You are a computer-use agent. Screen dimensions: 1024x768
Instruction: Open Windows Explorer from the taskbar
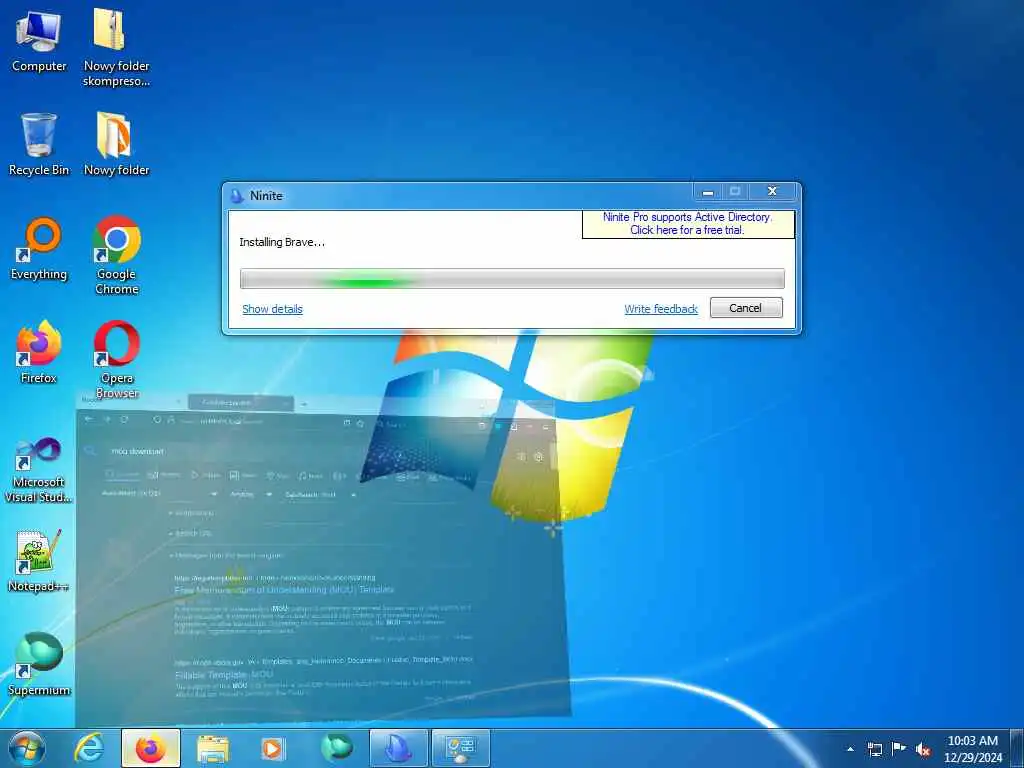pos(212,748)
